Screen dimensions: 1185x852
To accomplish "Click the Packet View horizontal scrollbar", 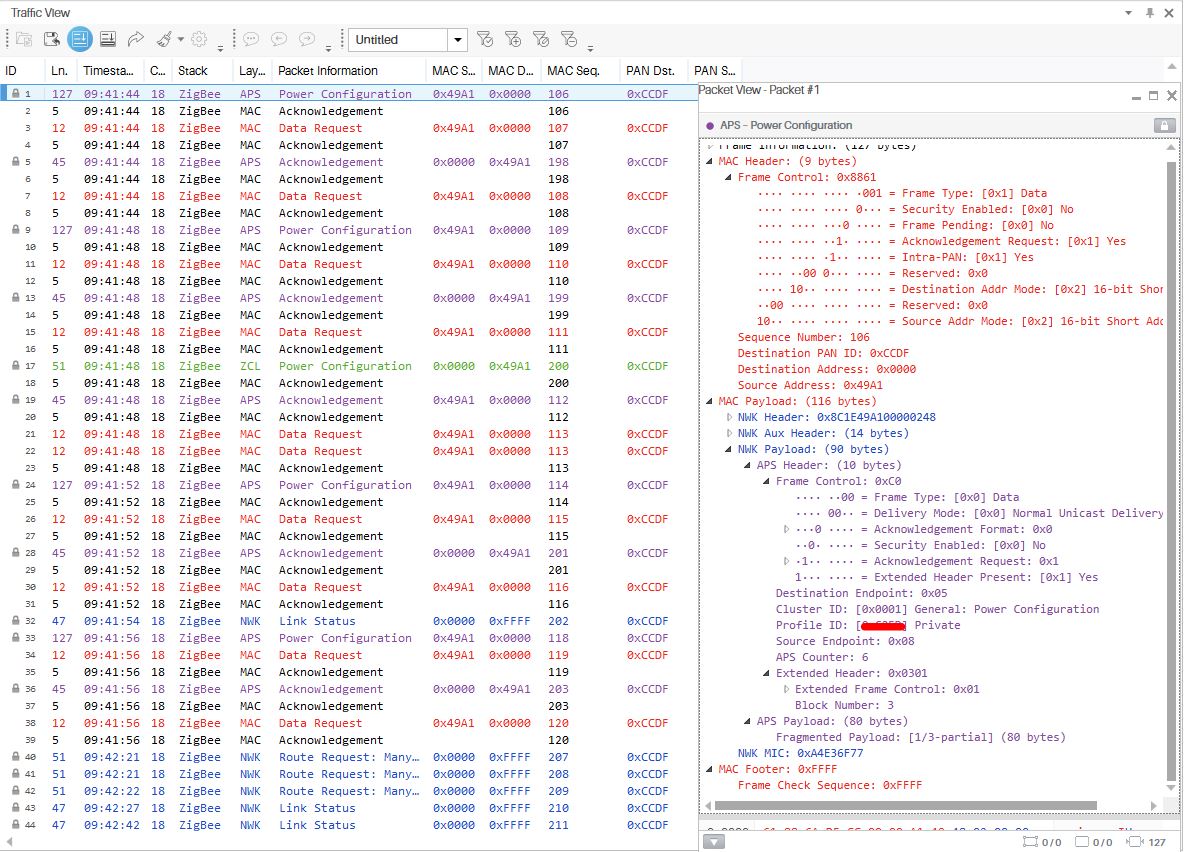I will pyautogui.click(x=905, y=805).
